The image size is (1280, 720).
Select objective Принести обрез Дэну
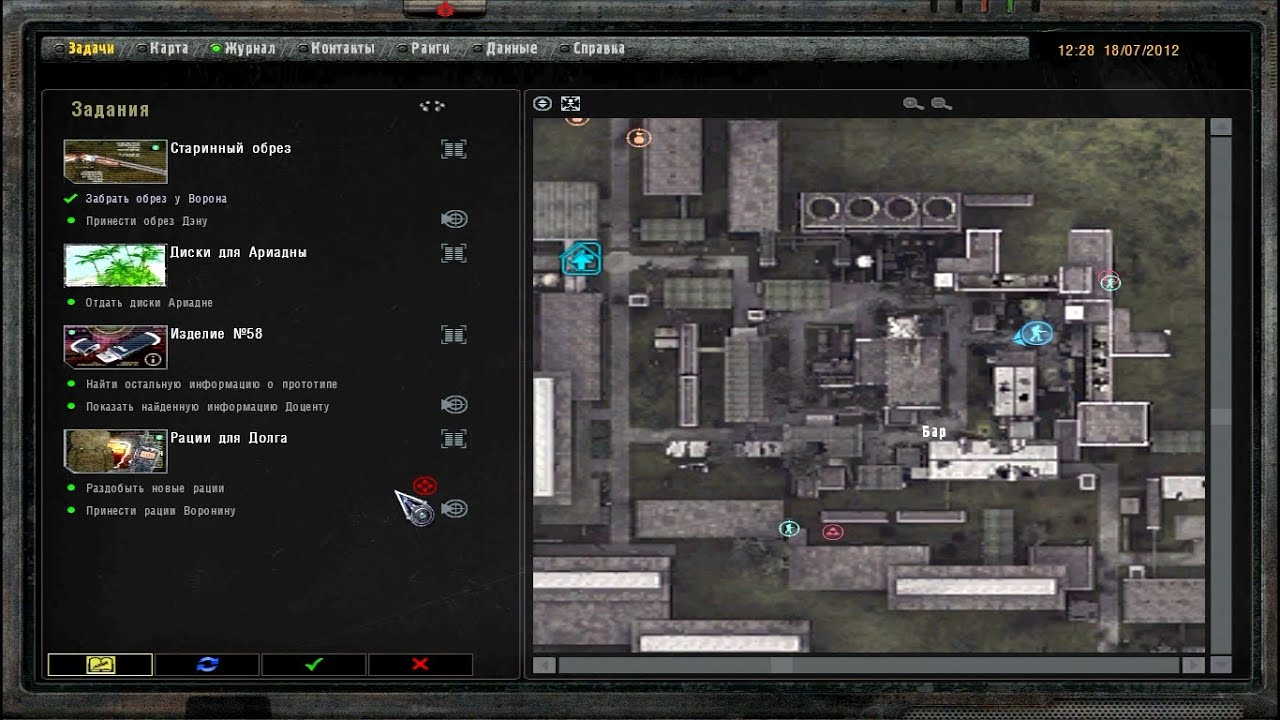point(147,221)
